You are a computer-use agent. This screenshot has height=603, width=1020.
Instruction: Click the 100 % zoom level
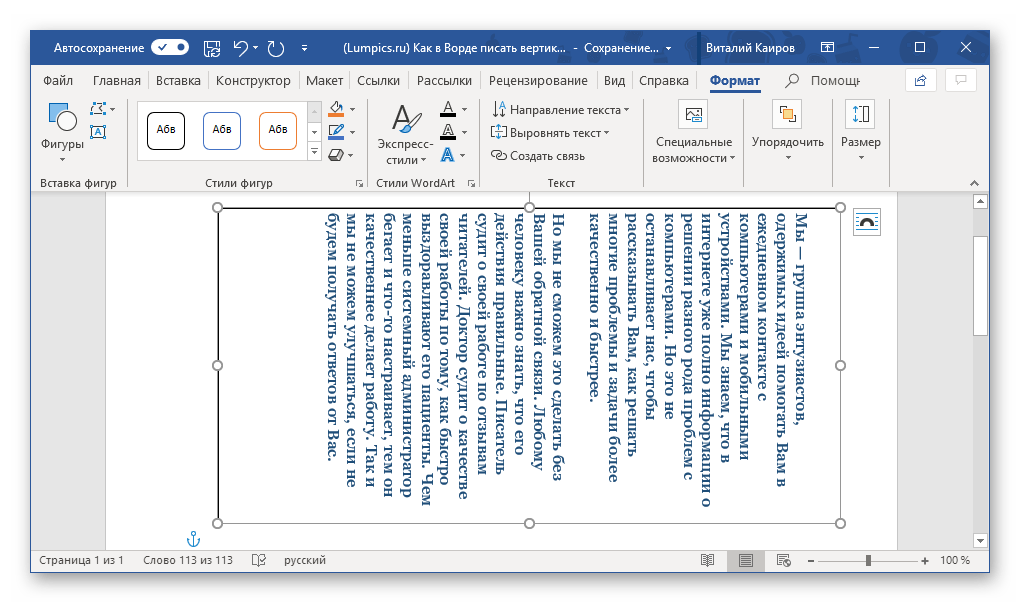955,560
